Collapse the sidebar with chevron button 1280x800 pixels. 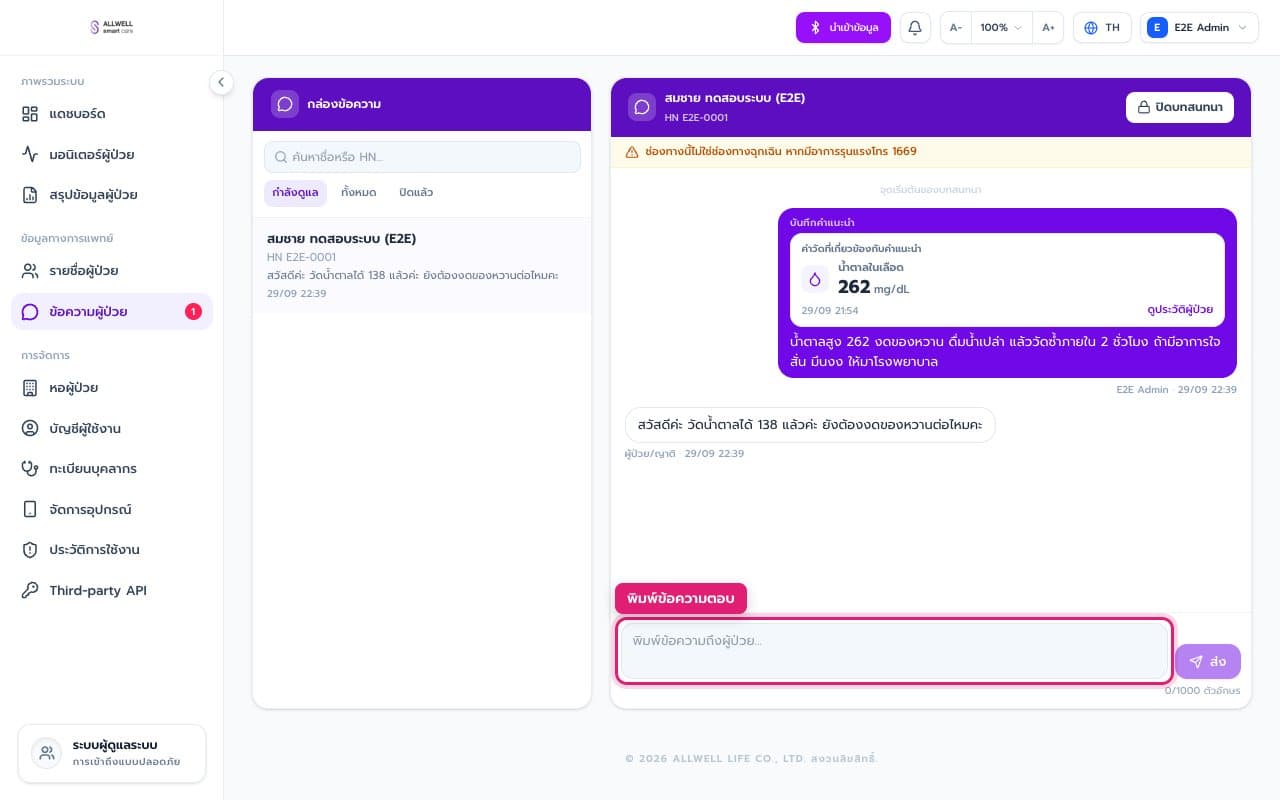coord(221,83)
